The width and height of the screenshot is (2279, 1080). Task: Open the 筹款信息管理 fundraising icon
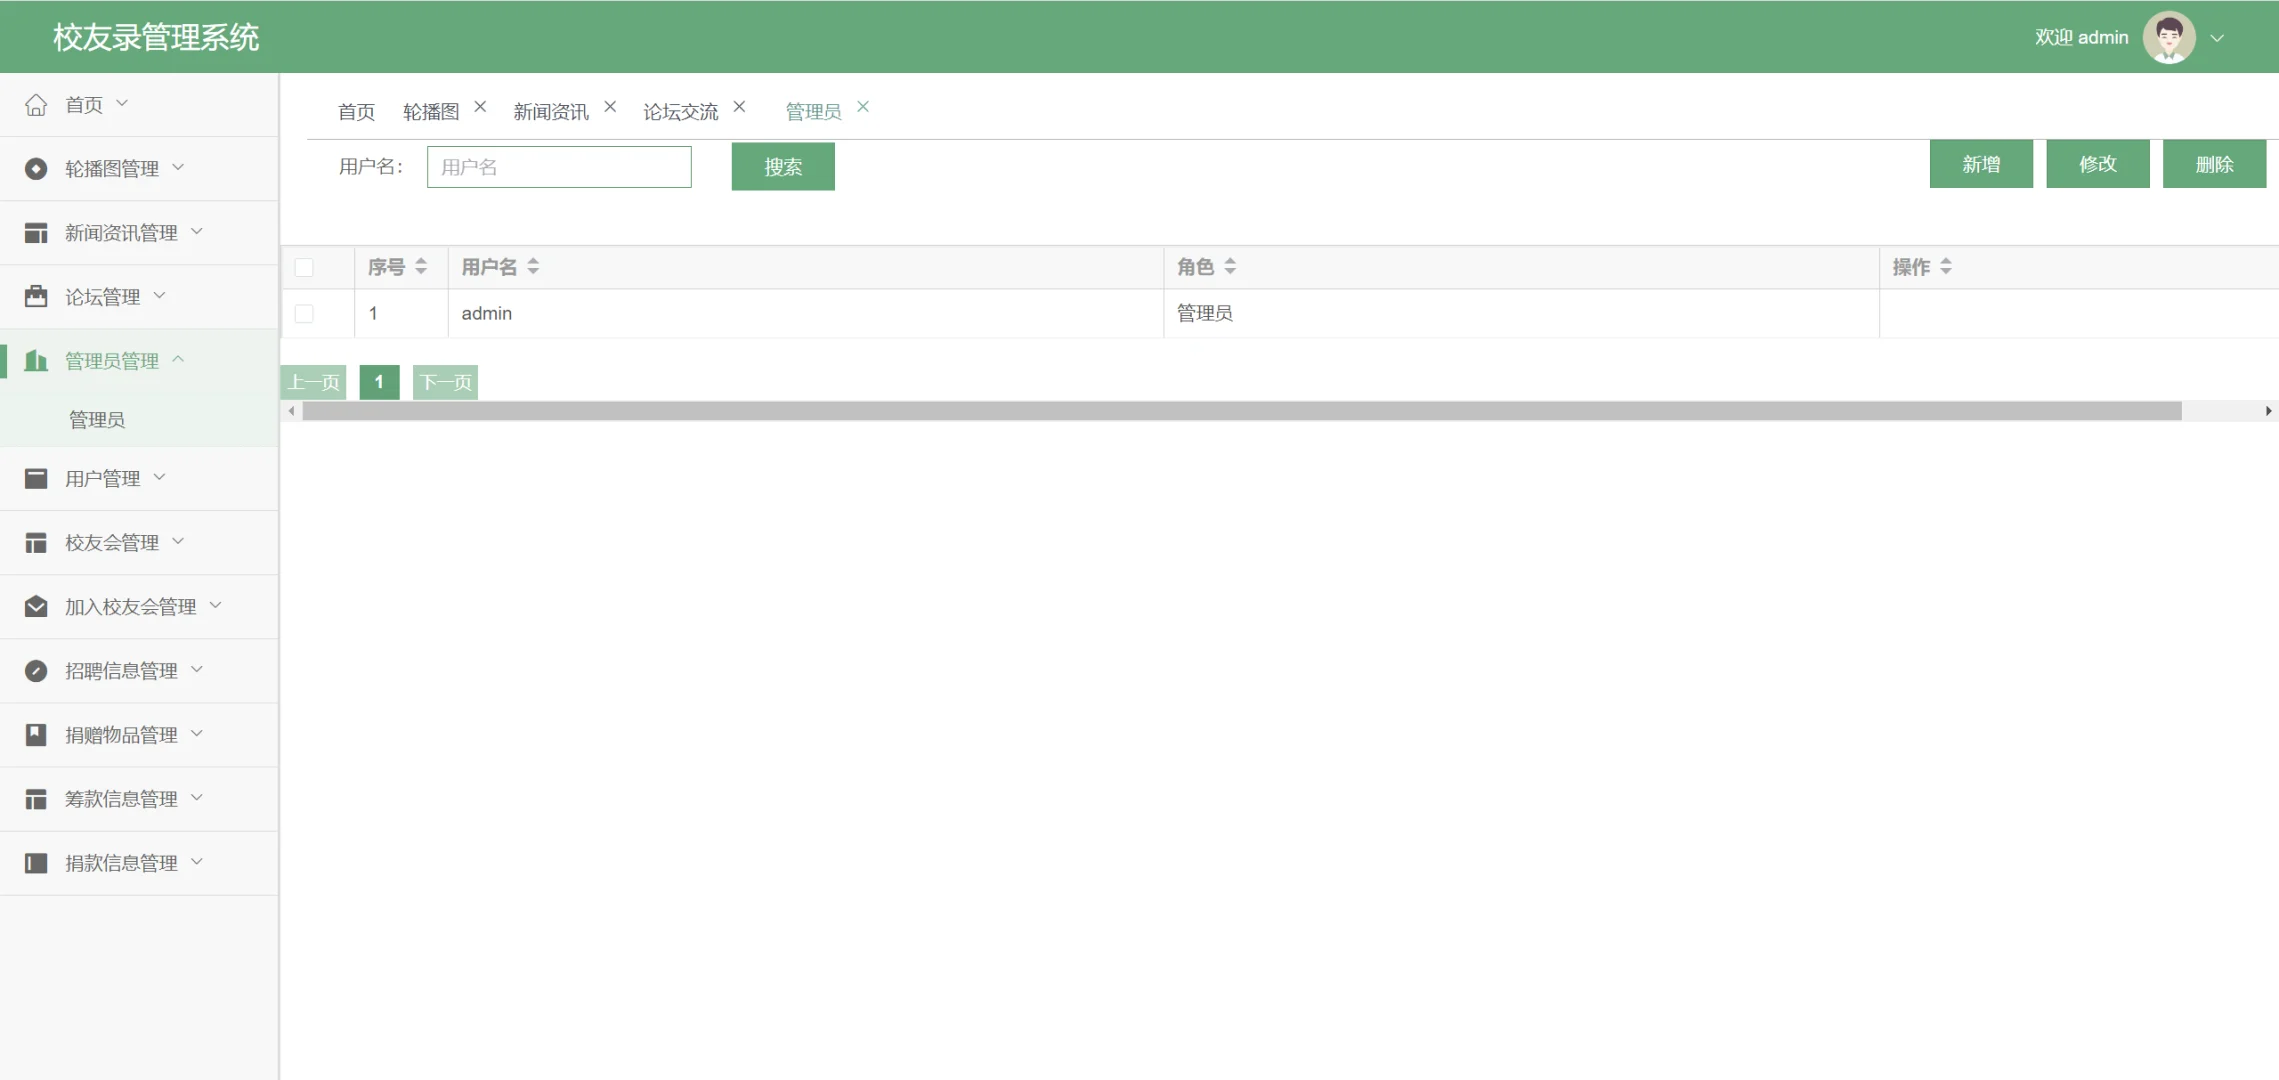pyautogui.click(x=36, y=798)
